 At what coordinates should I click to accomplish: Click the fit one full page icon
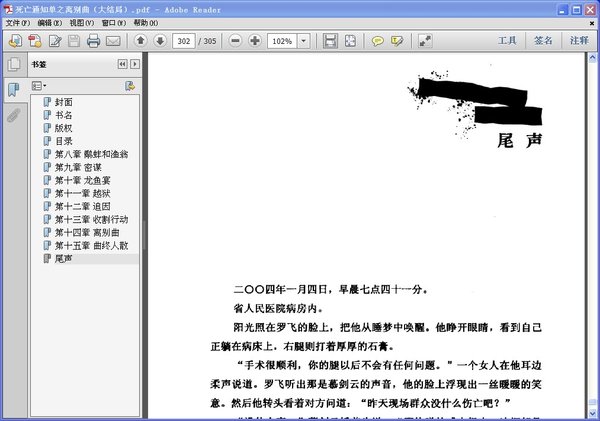pos(350,41)
